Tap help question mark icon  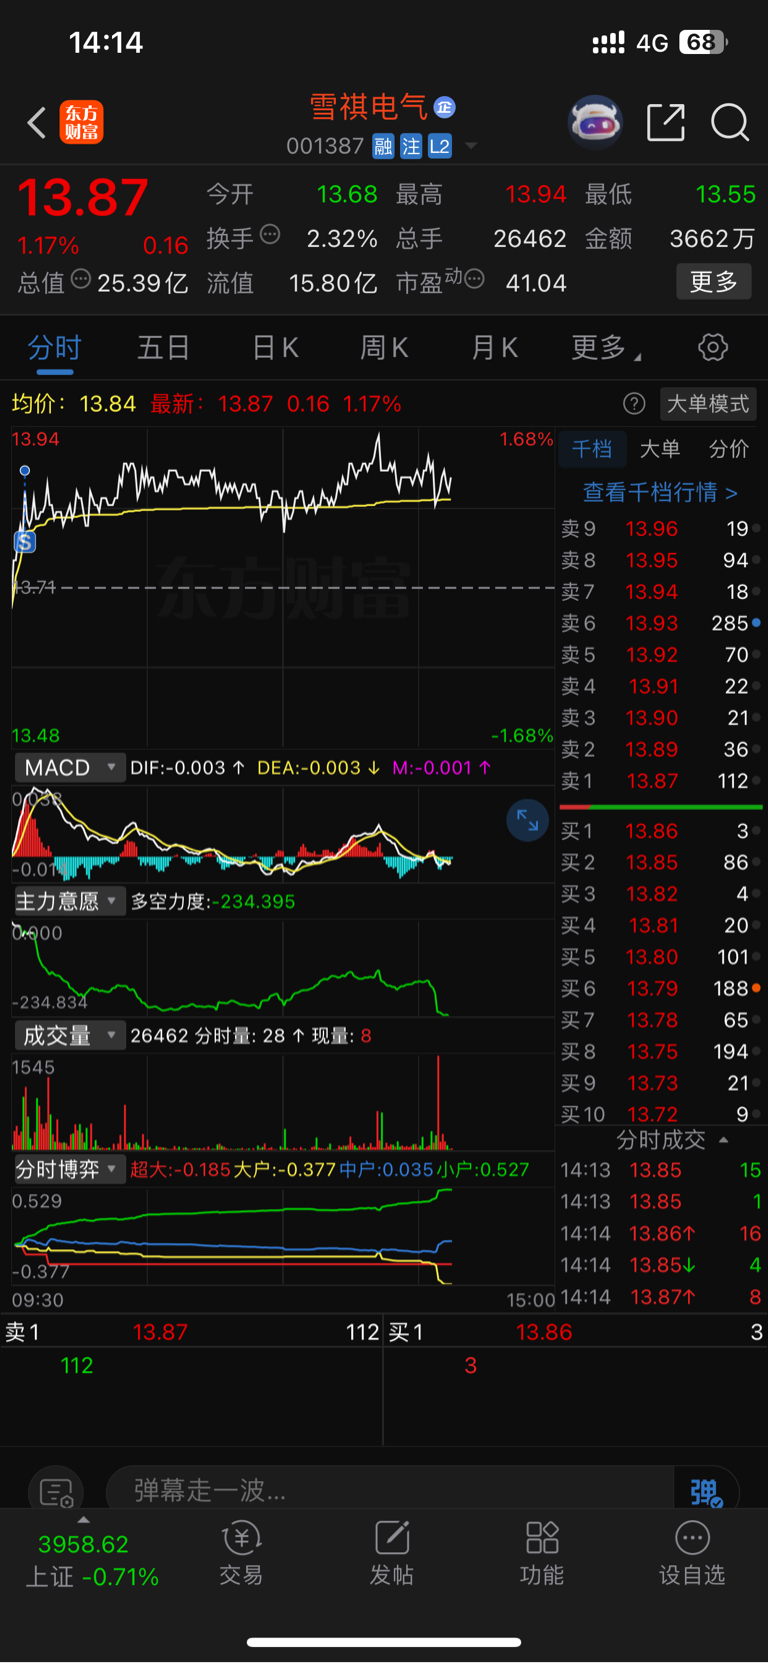pos(634,404)
